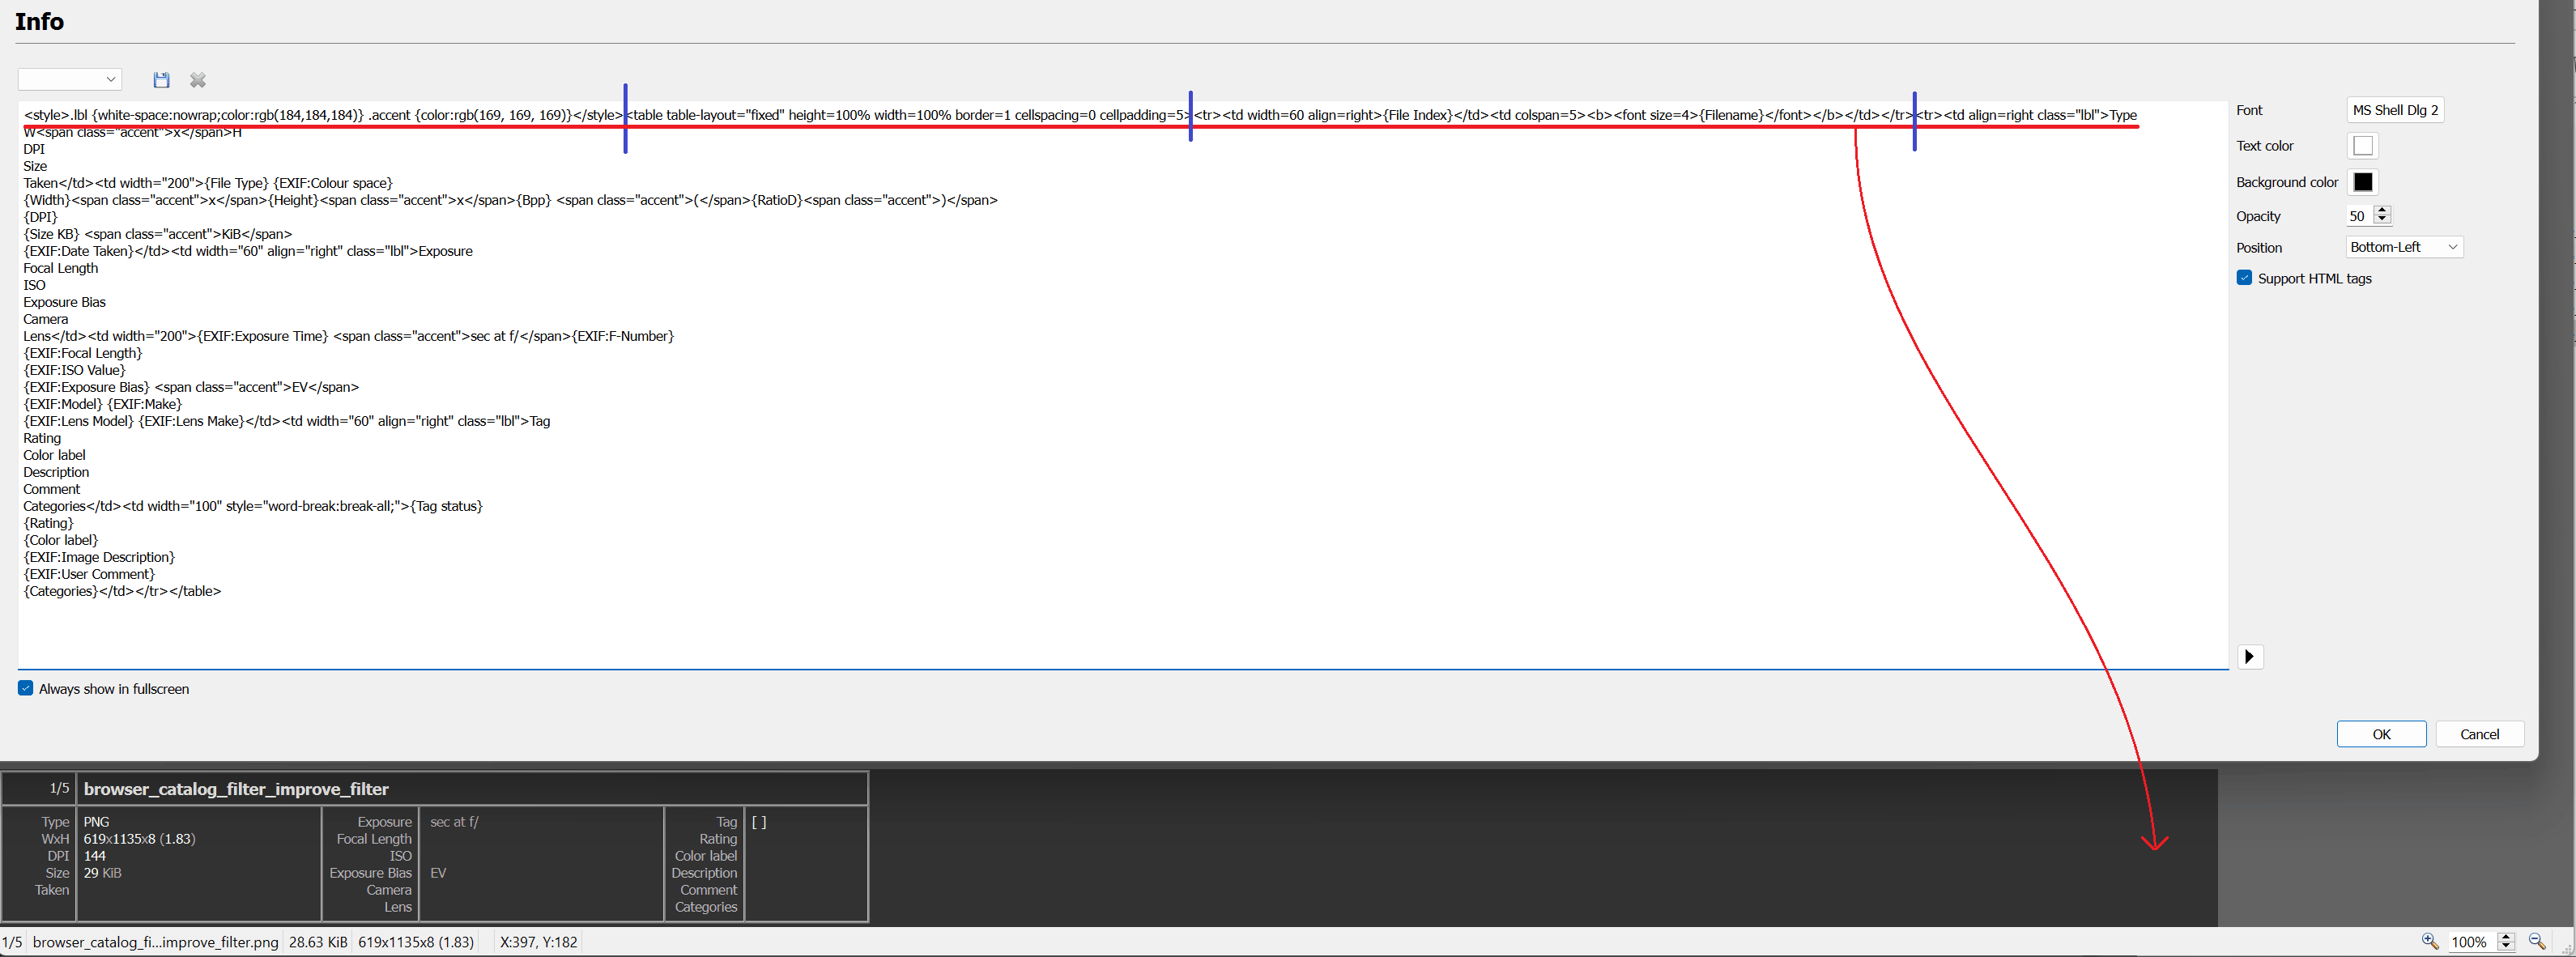Click the zoom in magnifier icon
2576x957 pixels.
(x=2429, y=941)
